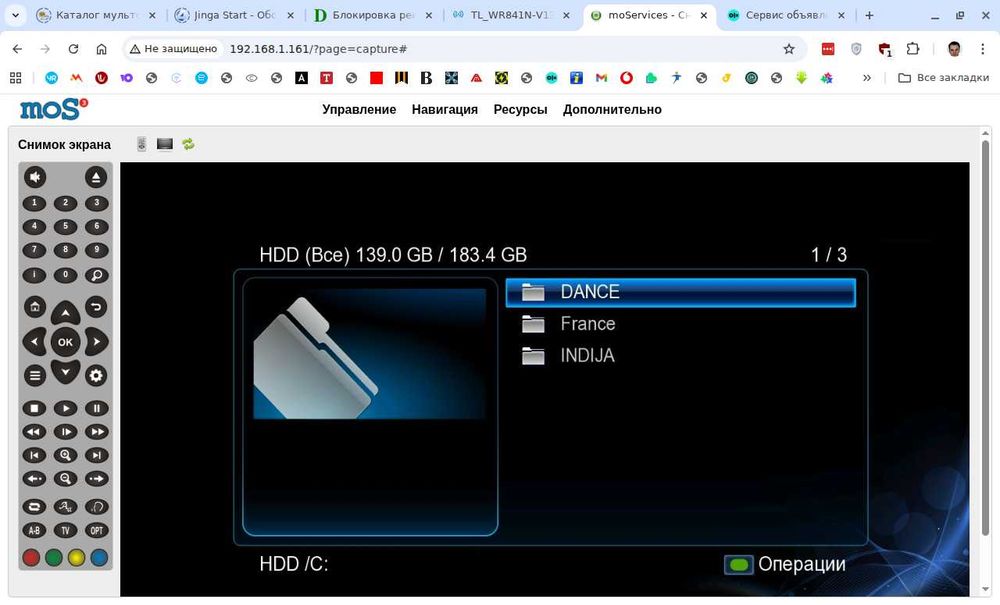The height and width of the screenshot is (605, 1000).
Task: Click the OPT button on the remote
Action: [x=96, y=530]
